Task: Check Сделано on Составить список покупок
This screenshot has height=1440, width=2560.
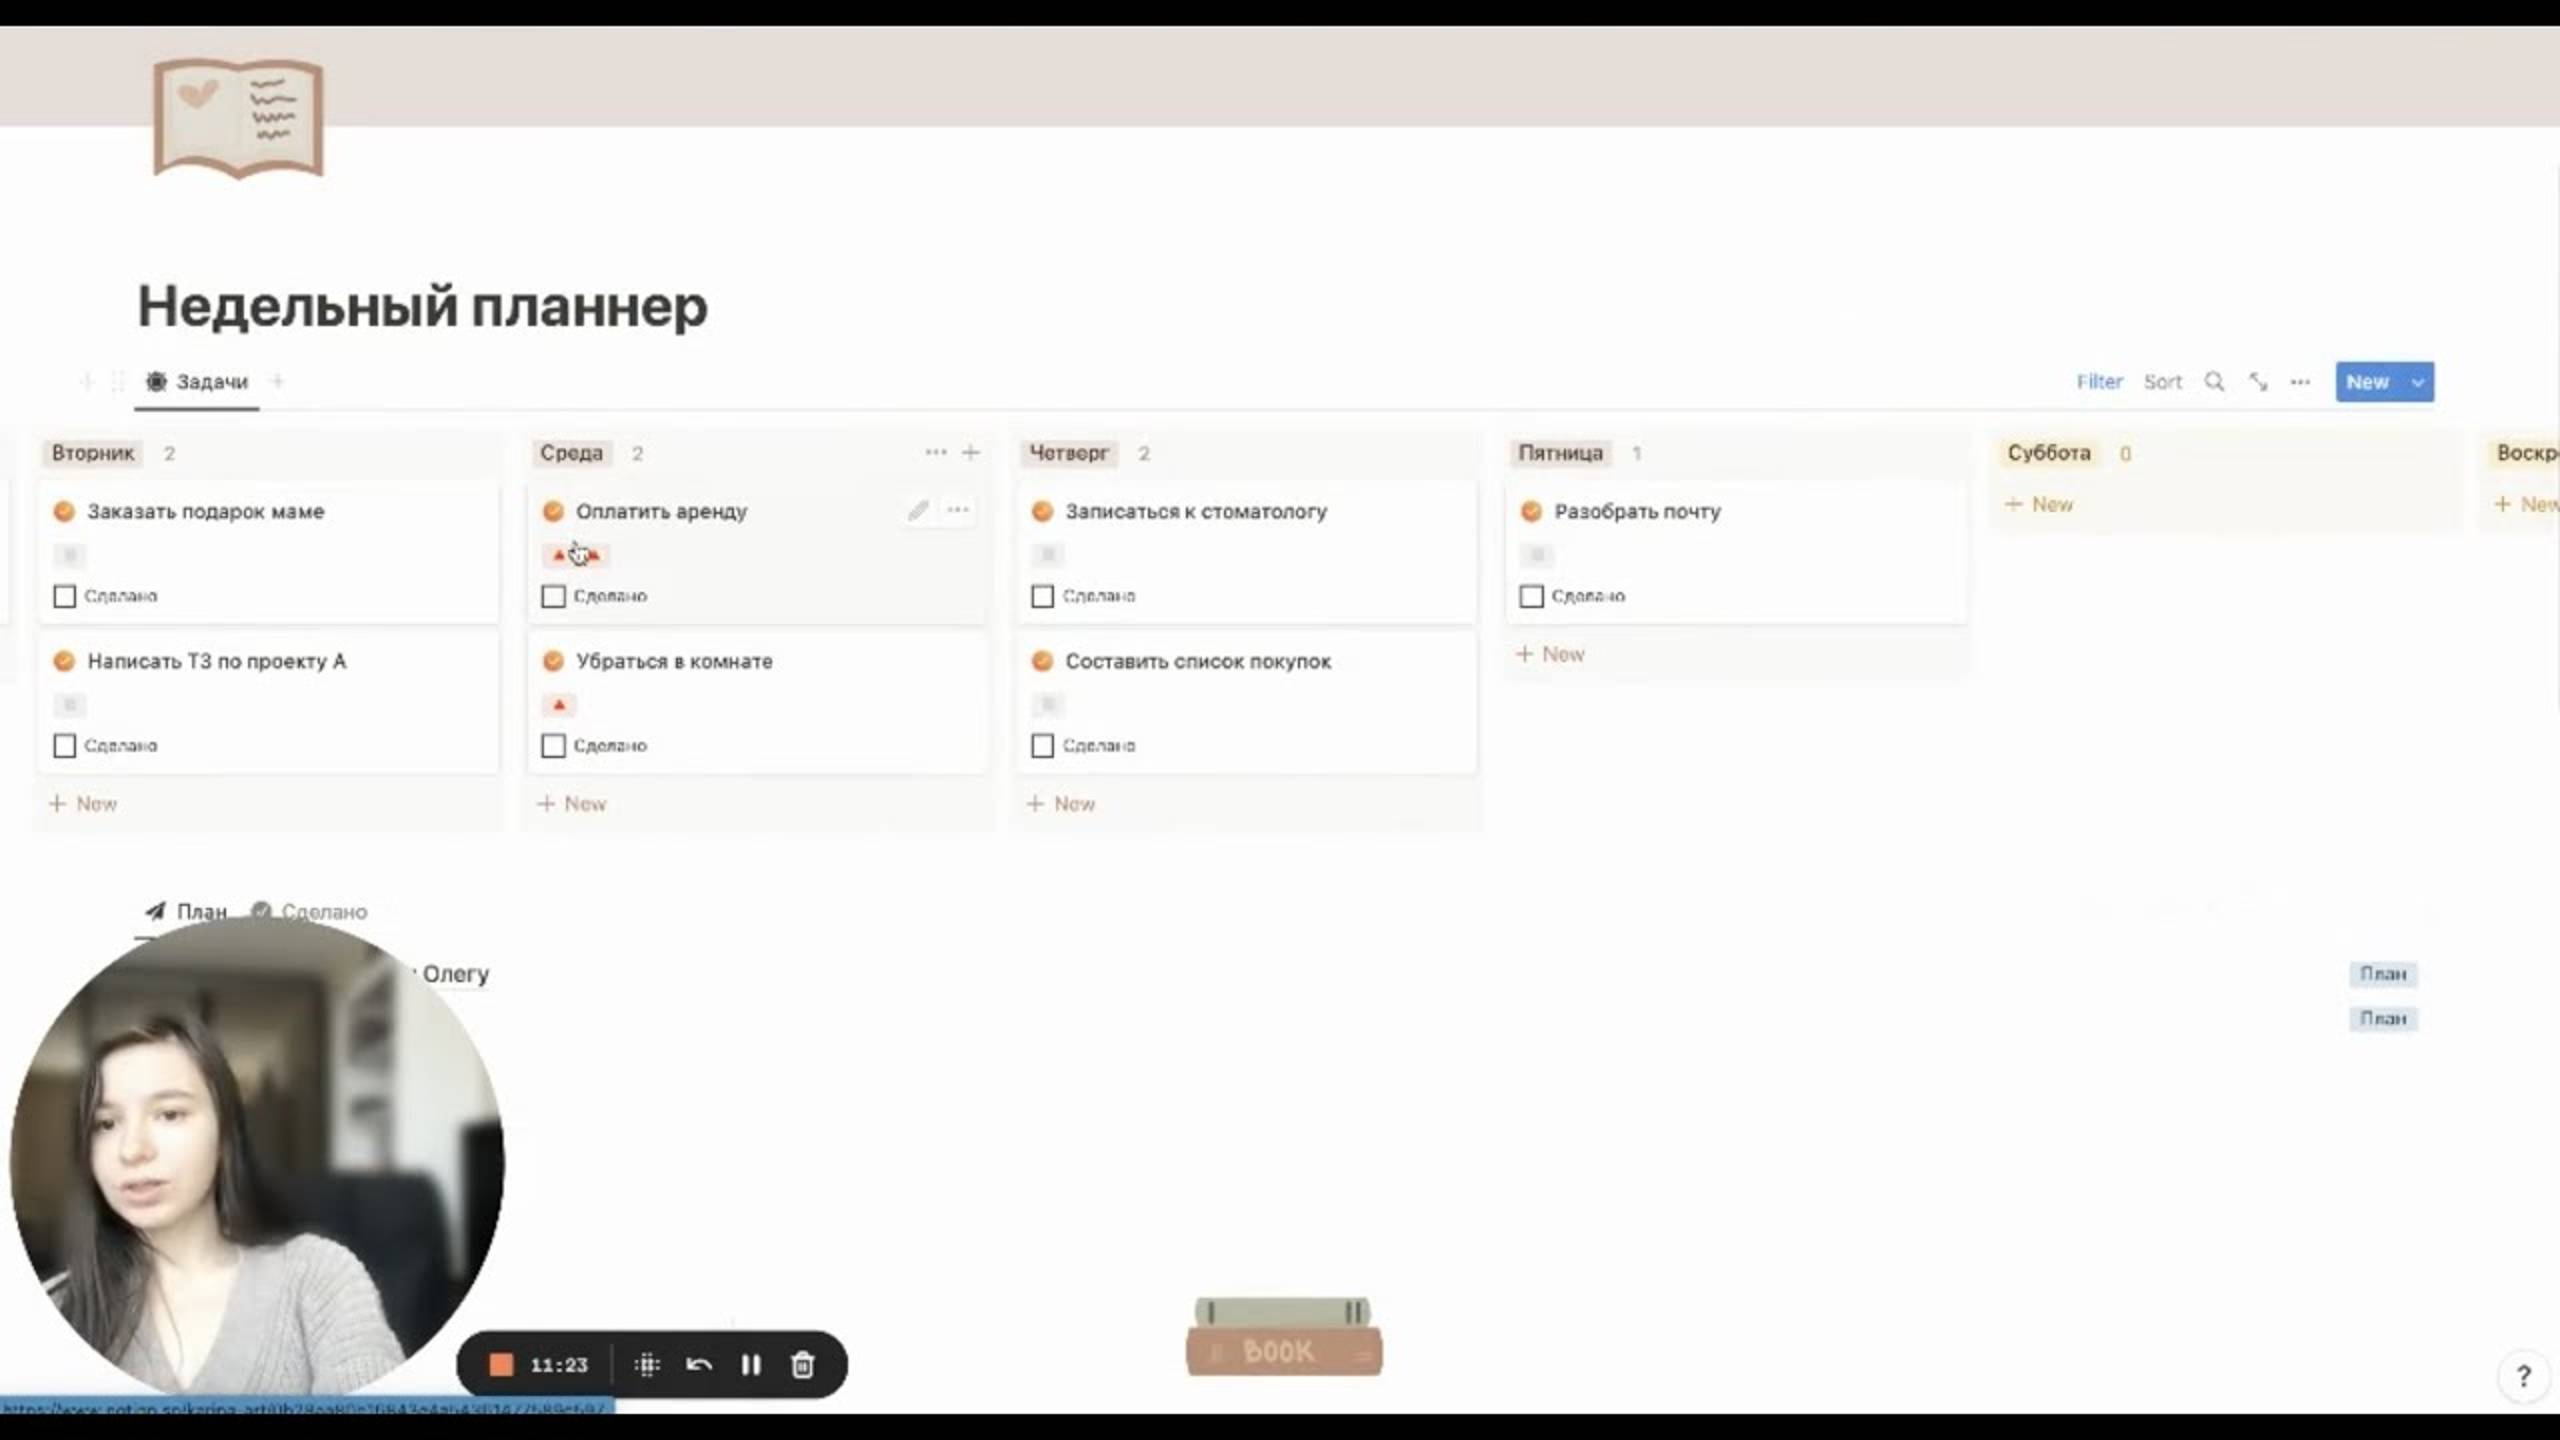Action: pyautogui.click(x=1042, y=745)
